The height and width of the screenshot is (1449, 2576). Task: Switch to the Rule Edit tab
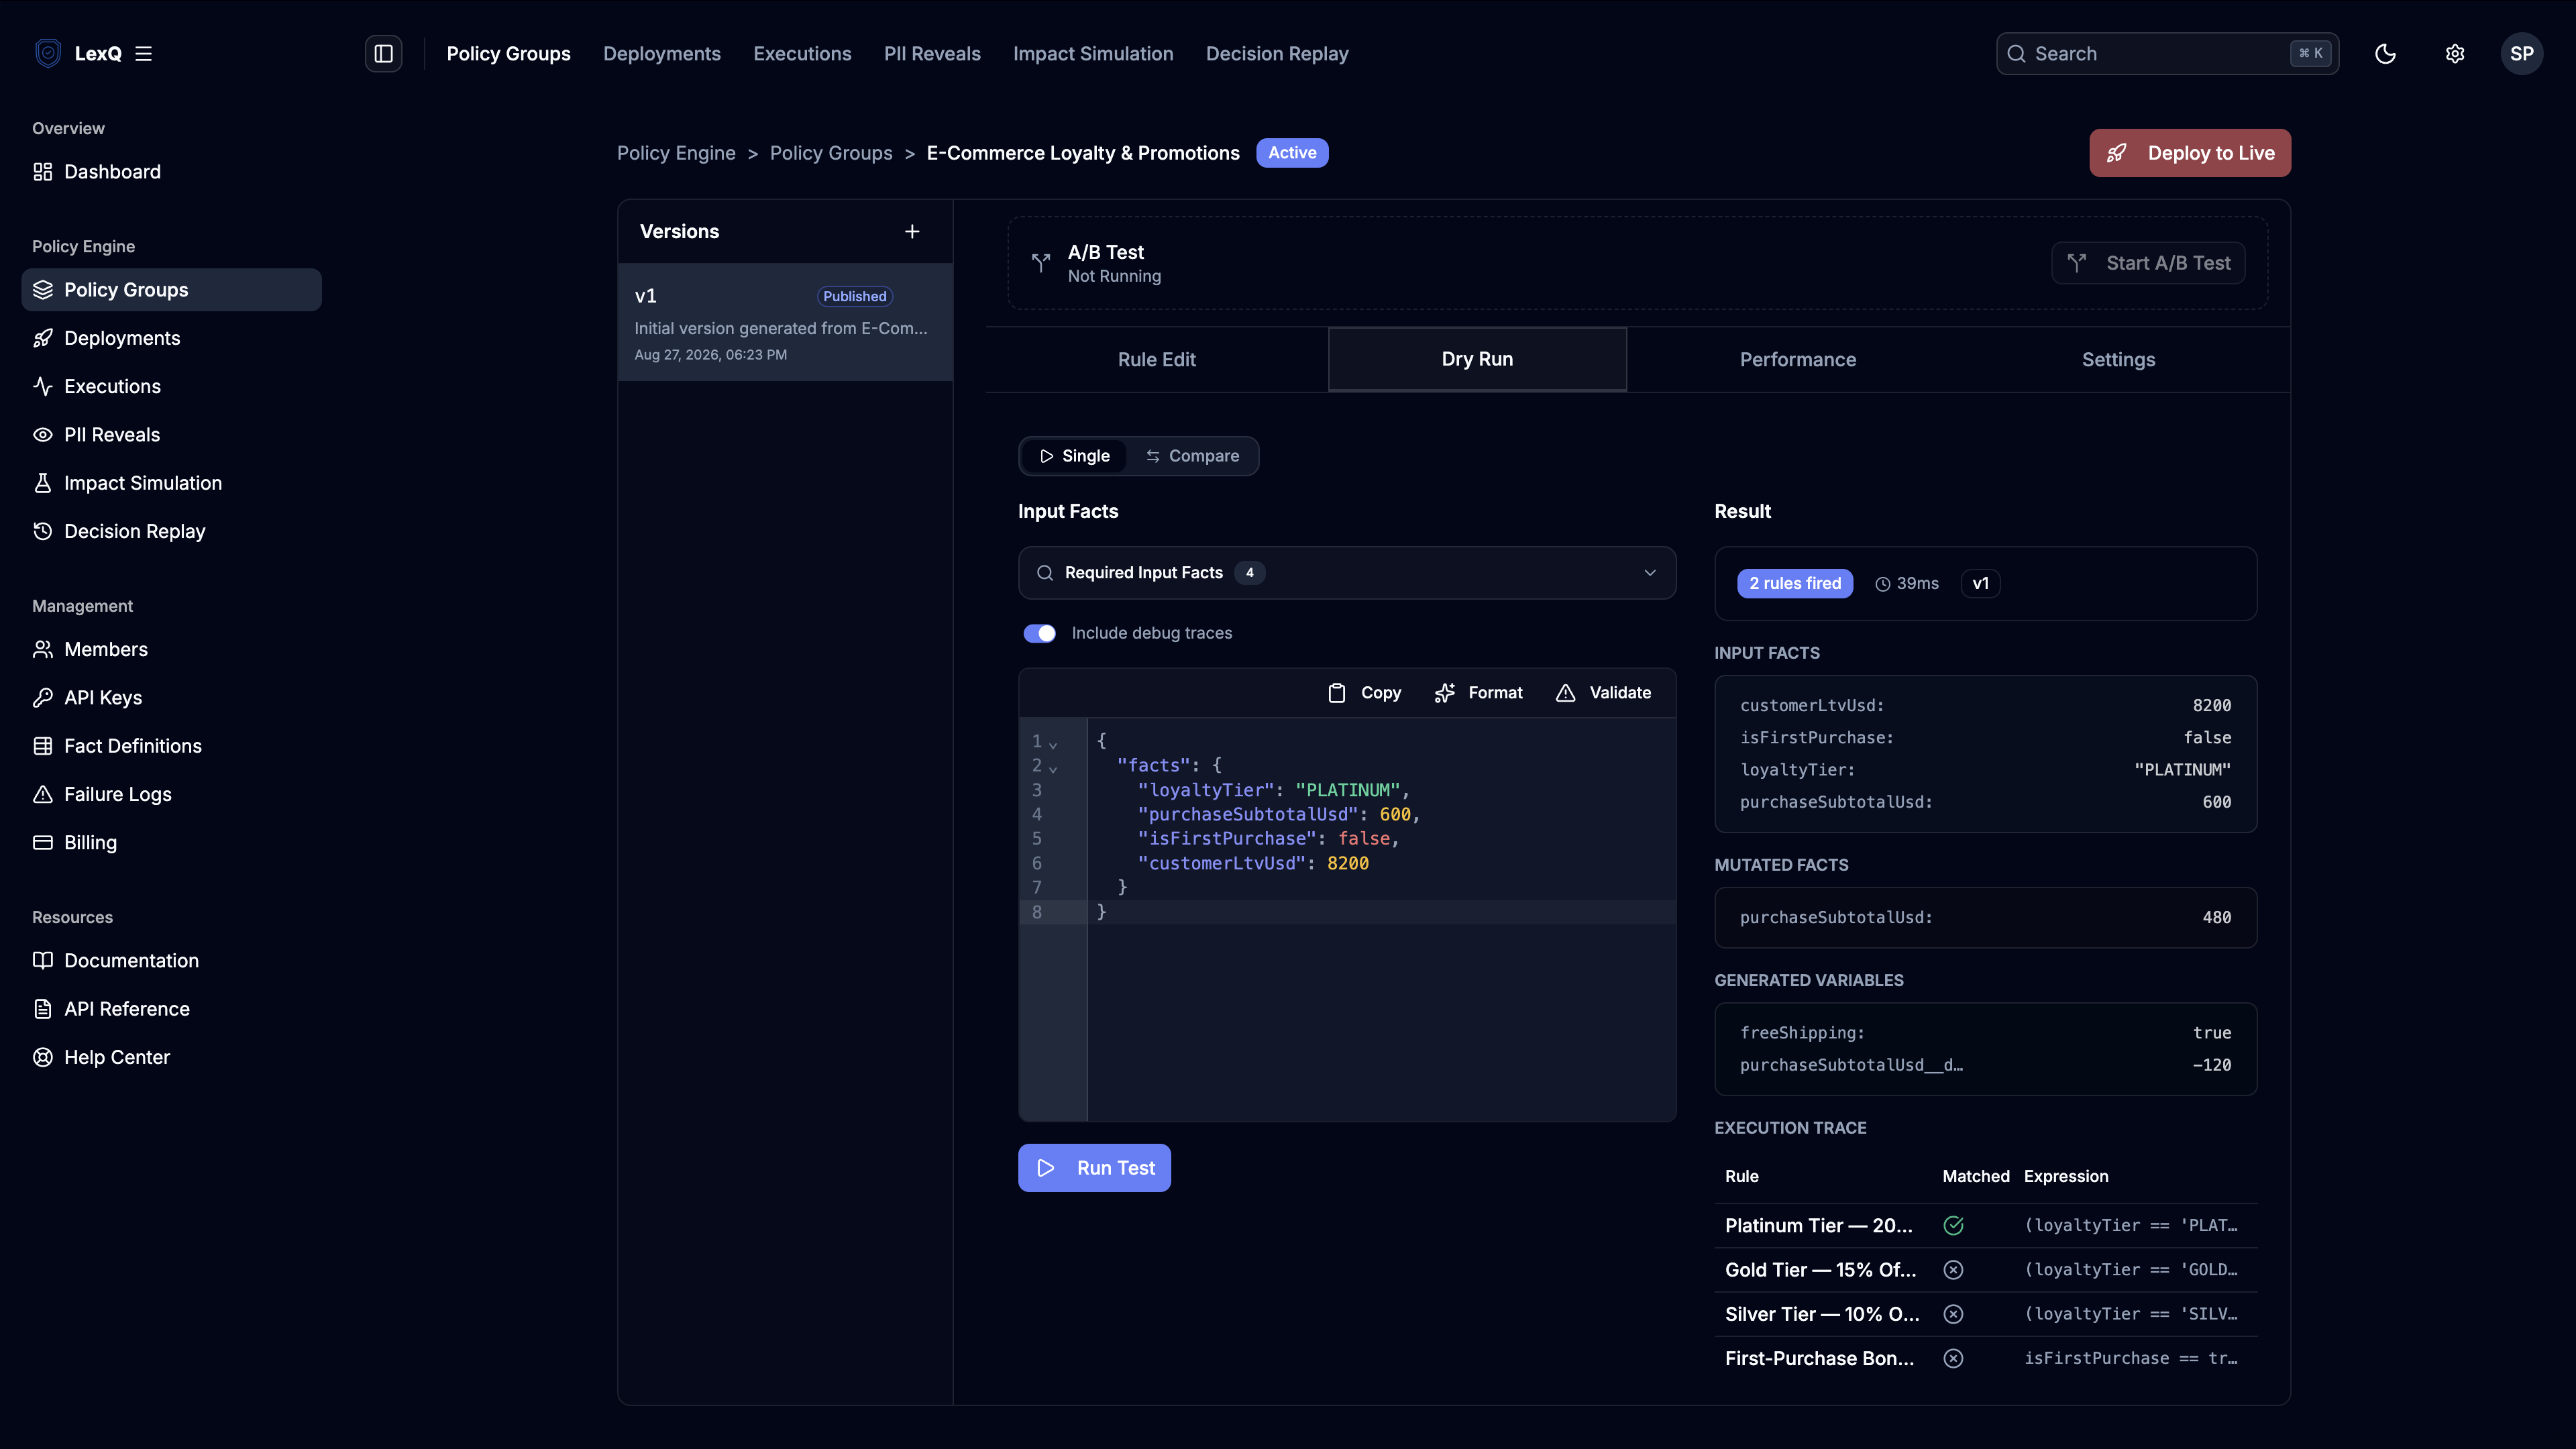click(1156, 360)
